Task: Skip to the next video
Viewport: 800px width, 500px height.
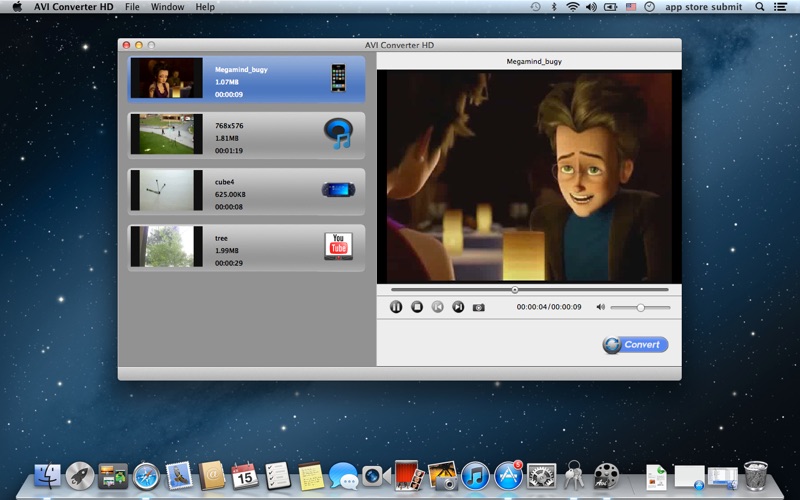Action: [x=458, y=307]
